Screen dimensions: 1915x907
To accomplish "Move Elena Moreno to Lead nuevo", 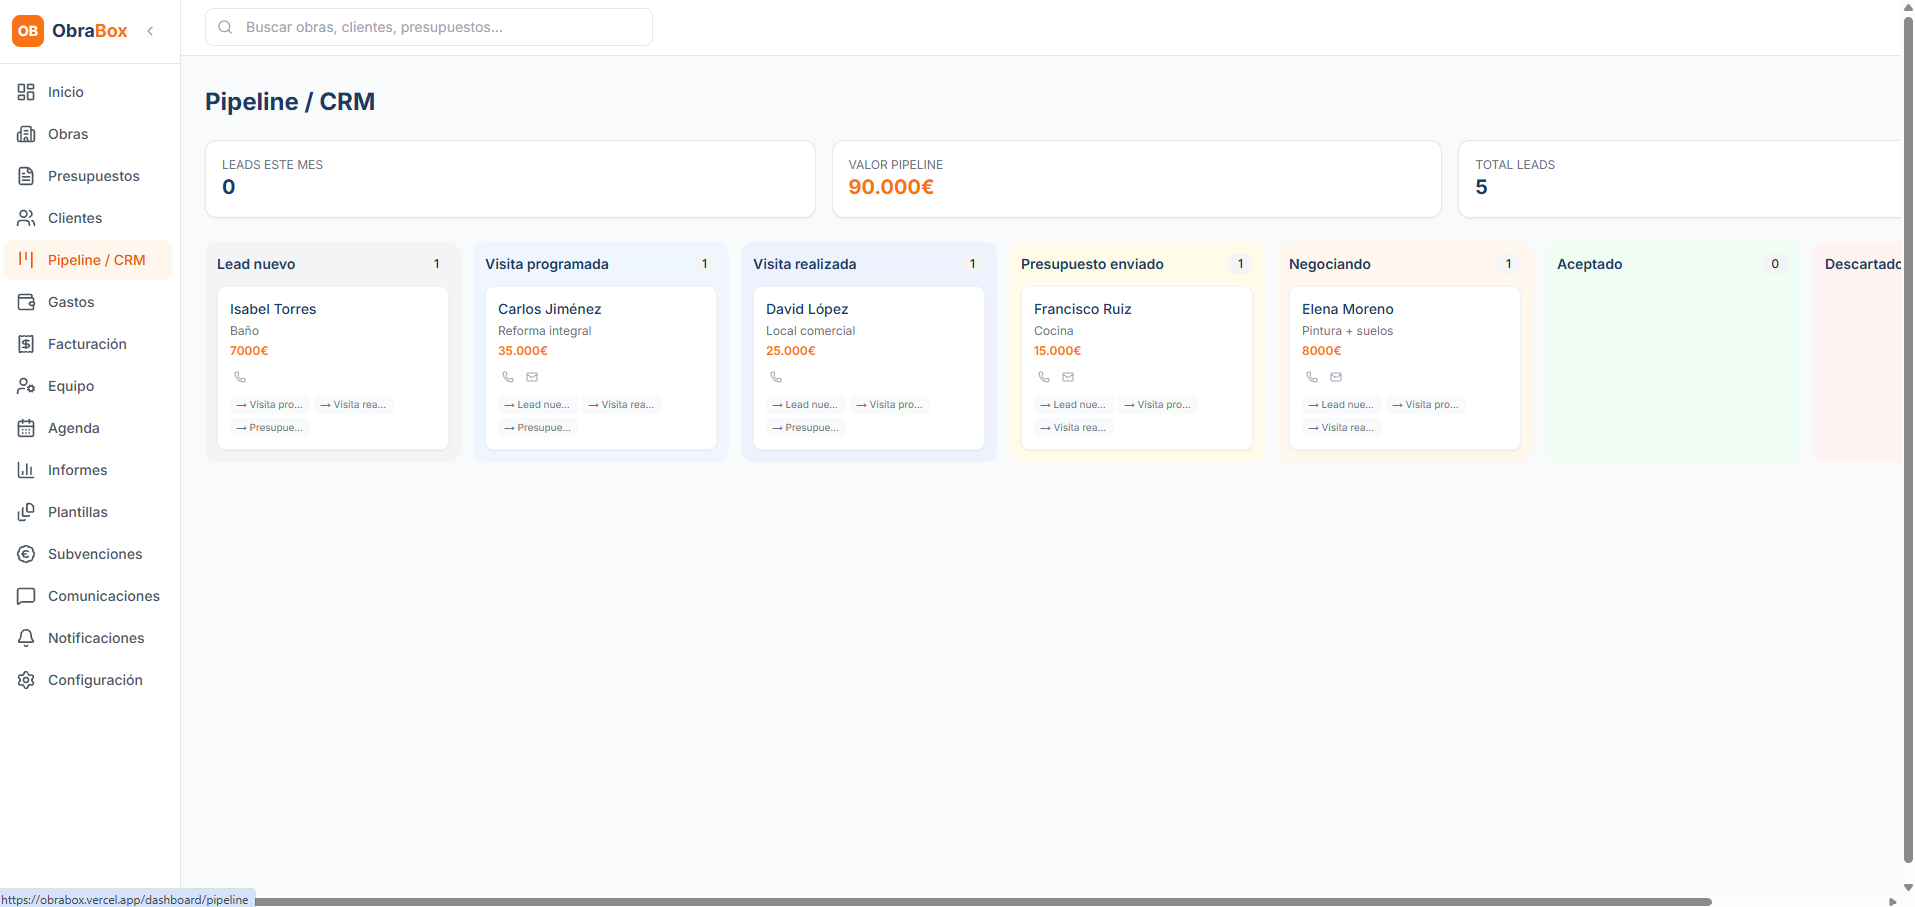I will pyautogui.click(x=1342, y=405).
